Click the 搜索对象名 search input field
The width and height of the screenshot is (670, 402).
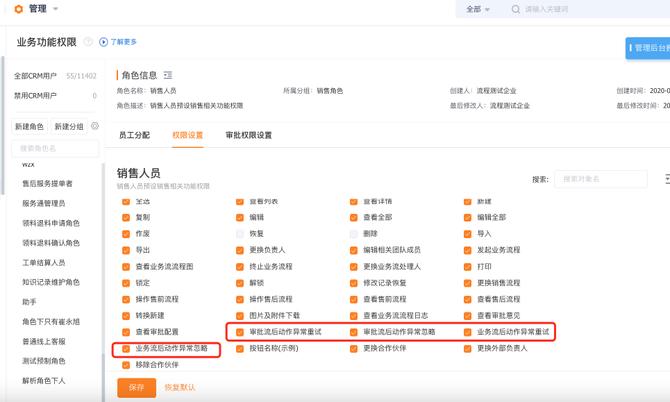[x=596, y=179]
